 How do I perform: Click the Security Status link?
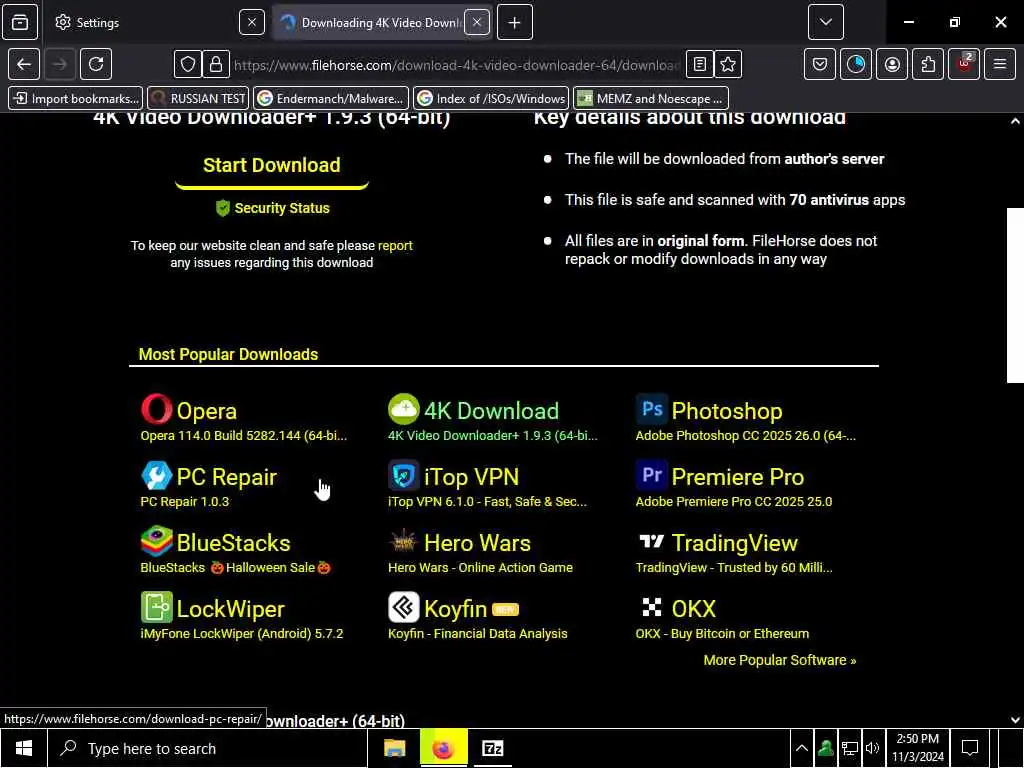[x=282, y=208]
